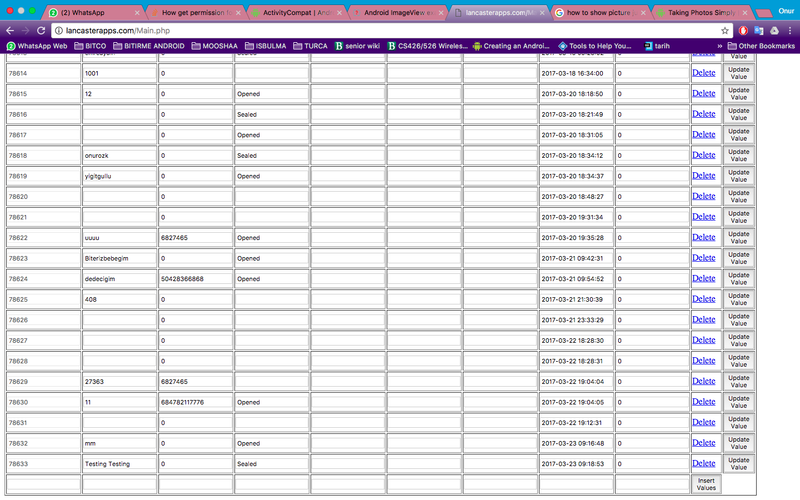Open the ISBULMA bookmarks folder
This screenshot has width=800, height=500.
pos(265,46)
